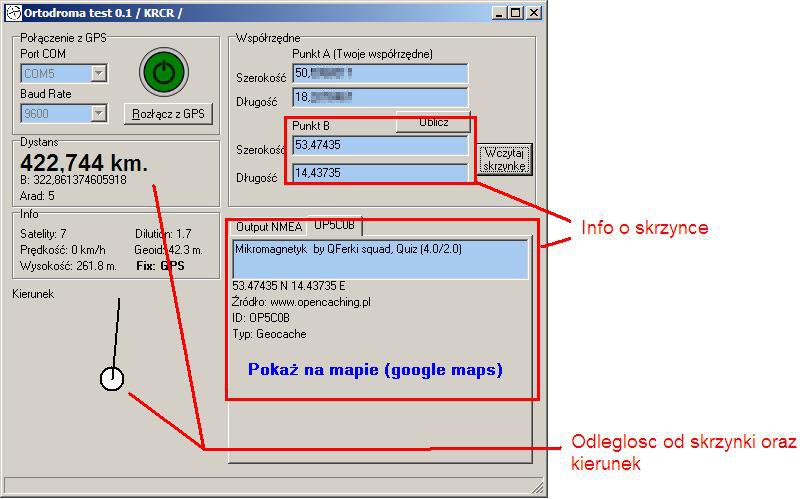Screen dimensions: 804x499
Task: Click the Arad: 5 text
Action: tap(37, 196)
